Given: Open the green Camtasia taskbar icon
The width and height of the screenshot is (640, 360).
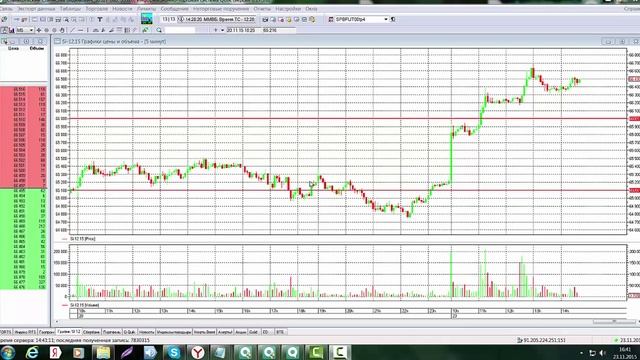Looking at the screenshot, I should click(316, 352).
